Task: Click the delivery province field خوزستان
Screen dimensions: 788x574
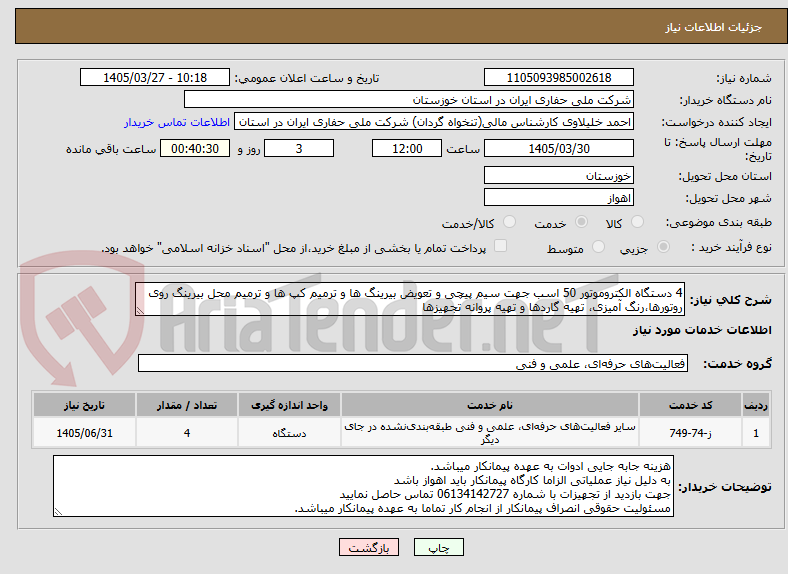Action: [x=559, y=175]
